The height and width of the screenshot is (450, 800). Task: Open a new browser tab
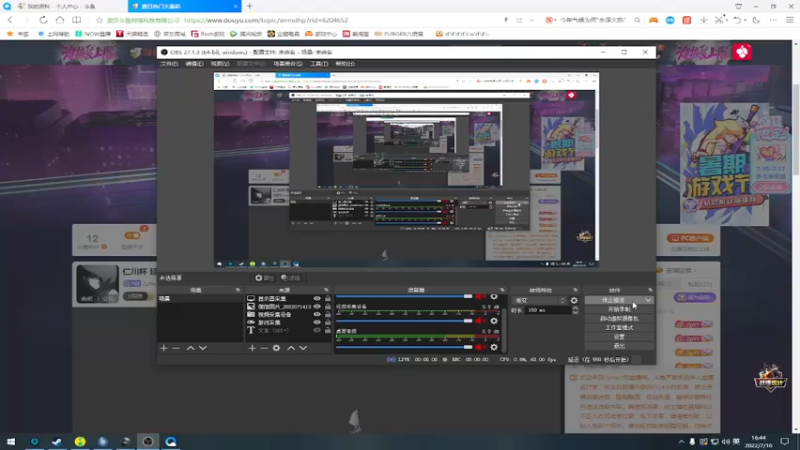coord(249,6)
